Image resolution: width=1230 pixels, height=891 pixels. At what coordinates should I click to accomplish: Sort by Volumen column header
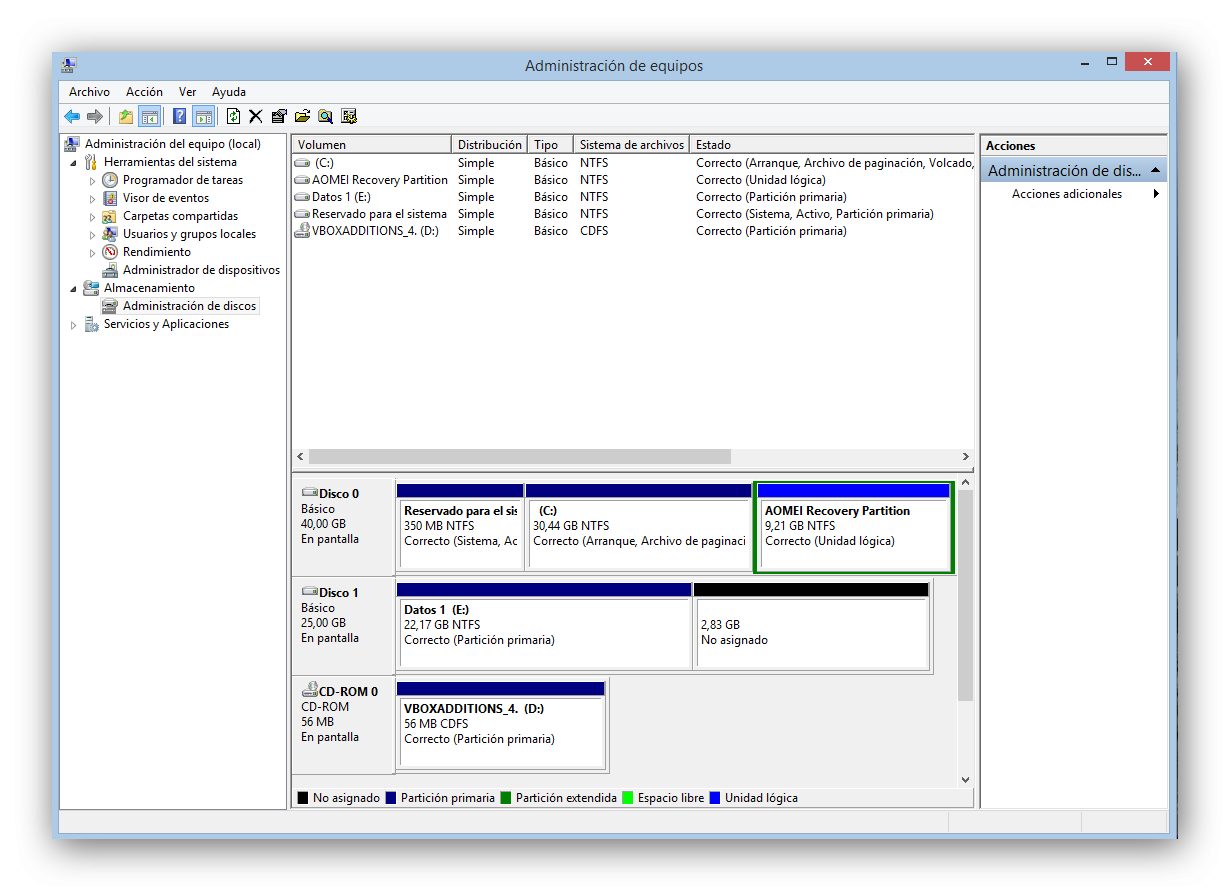tap(372, 145)
